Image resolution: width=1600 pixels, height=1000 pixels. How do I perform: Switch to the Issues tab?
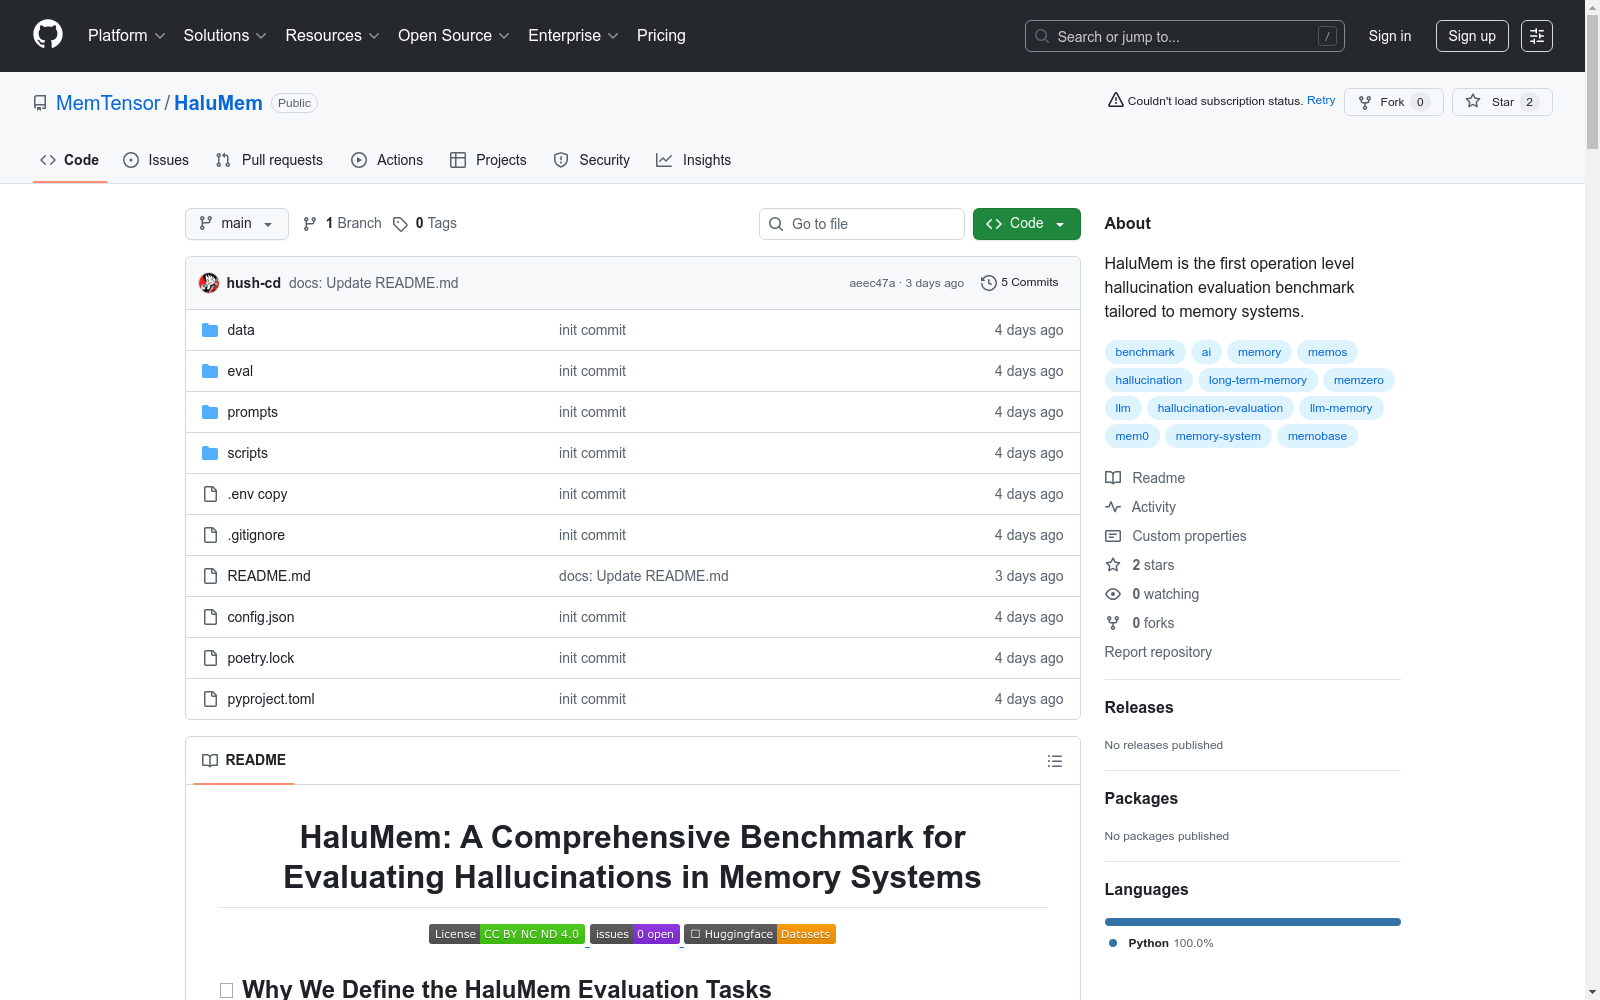point(156,160)
